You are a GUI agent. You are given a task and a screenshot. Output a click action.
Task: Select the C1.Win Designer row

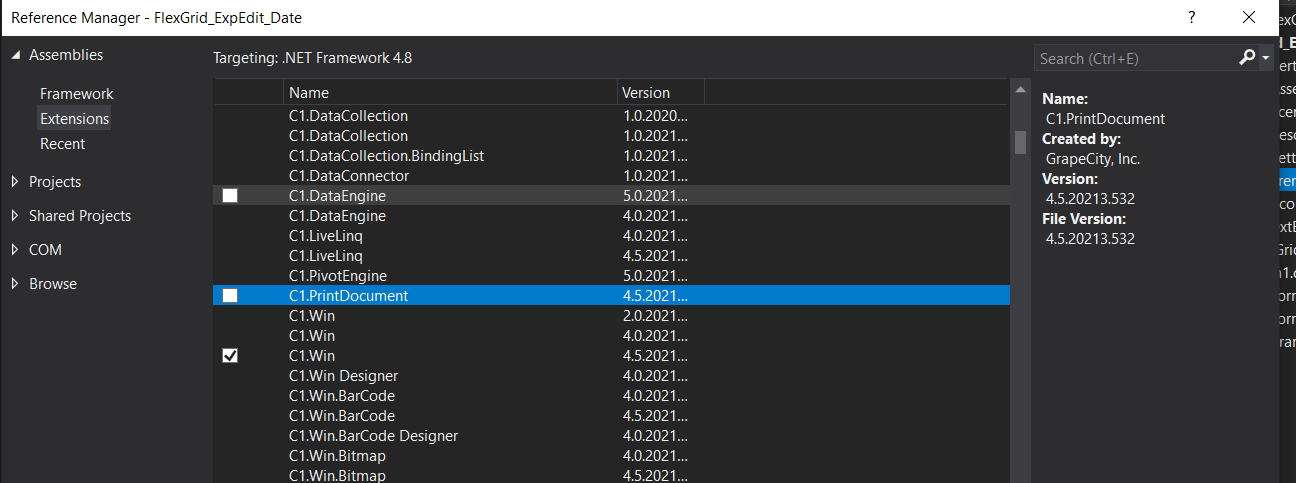pos(610,376)
